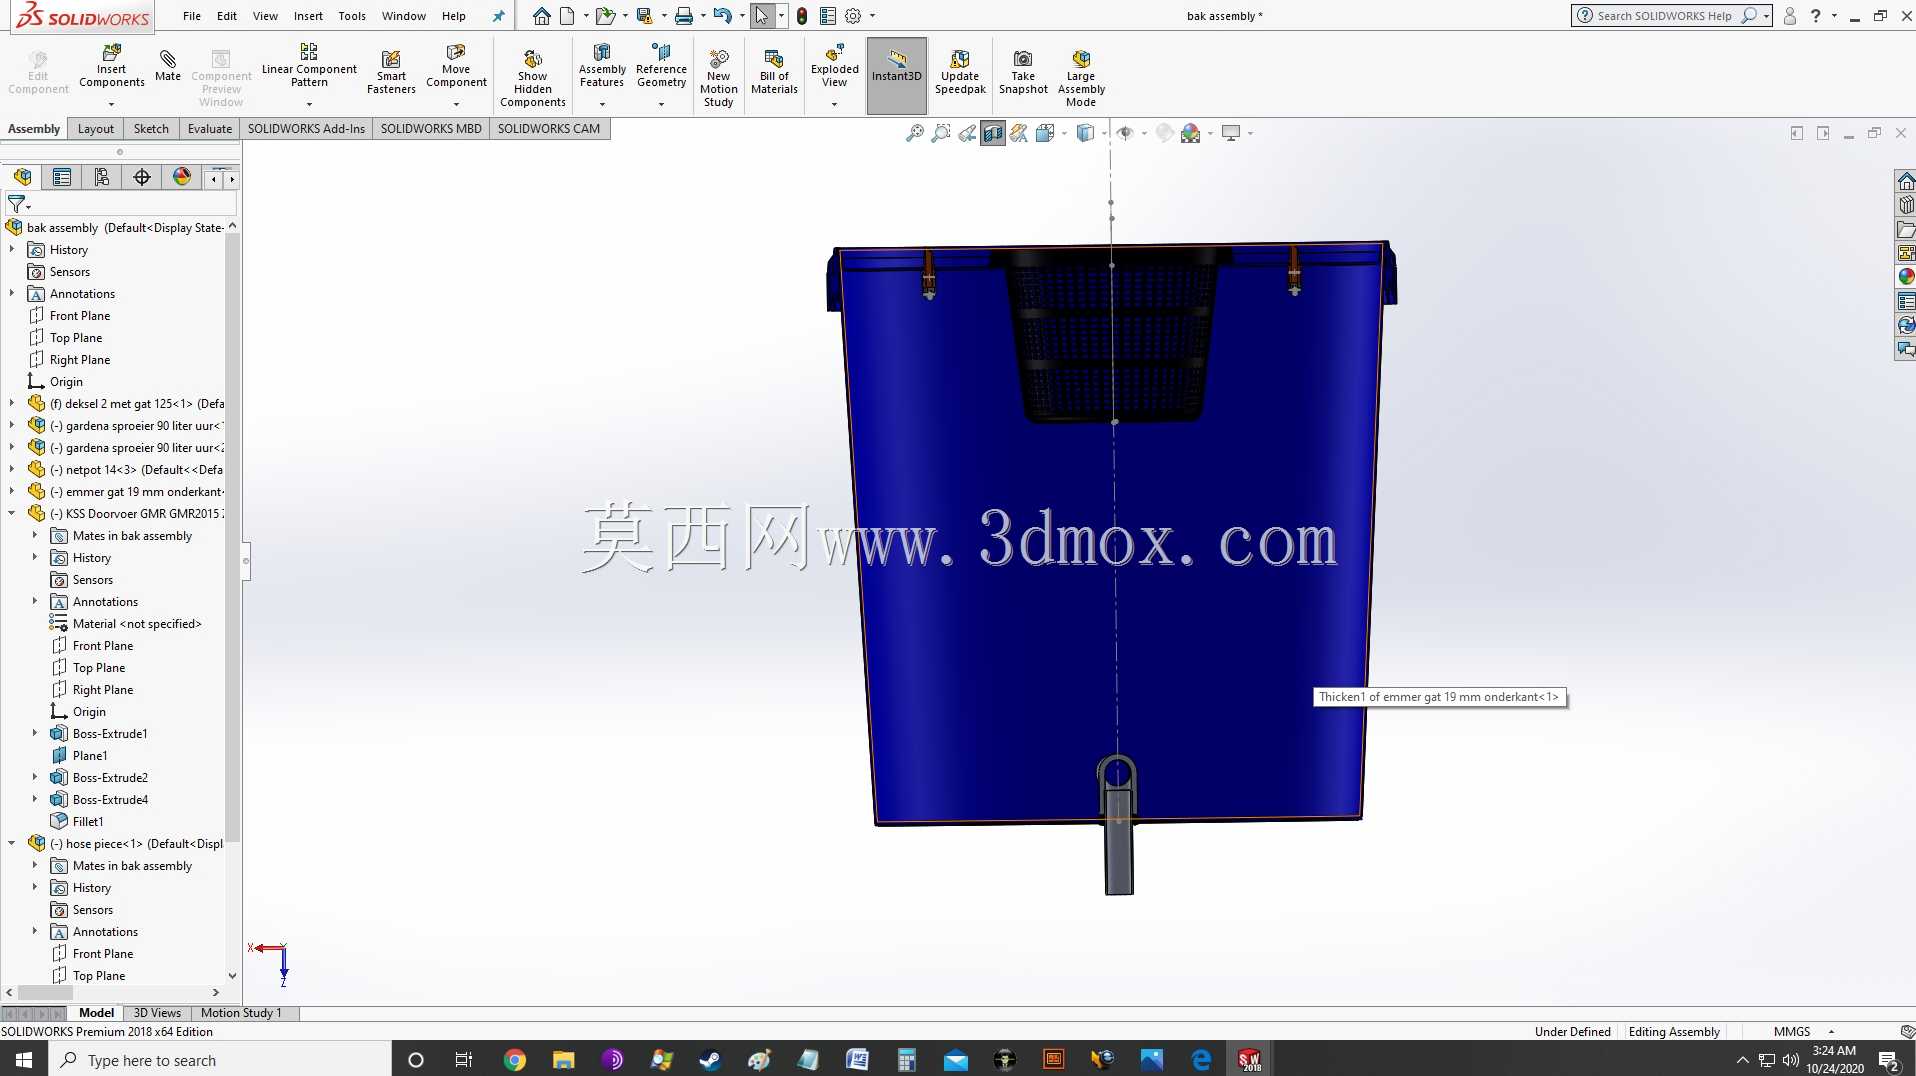Open the Reference Geometry dropdown arrow

[x=661, y=104]
